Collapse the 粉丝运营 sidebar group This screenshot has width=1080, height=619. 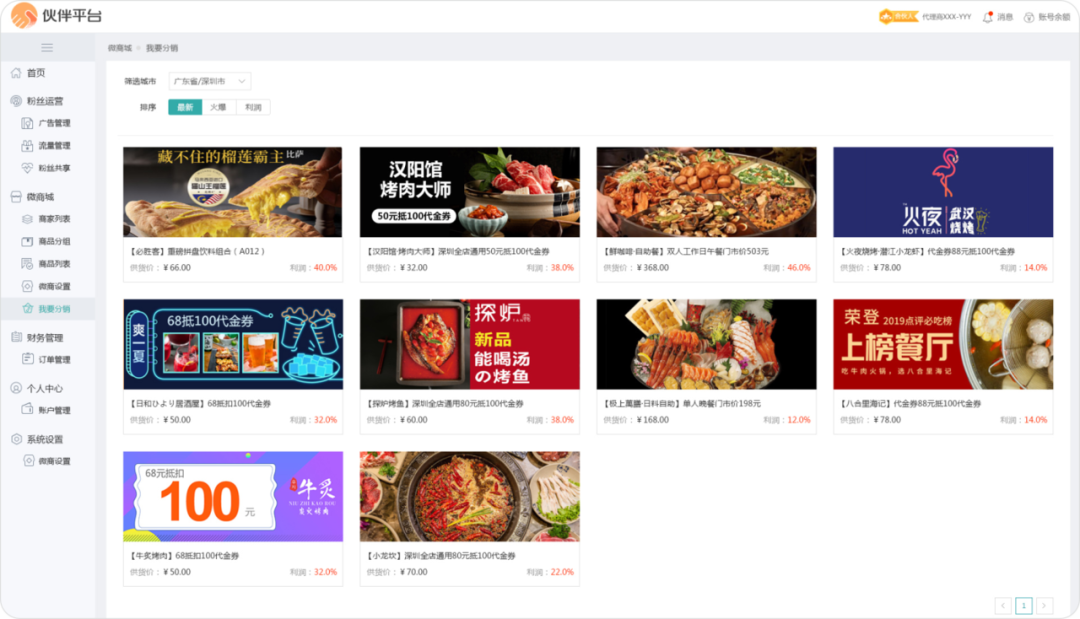pos(44,101)
